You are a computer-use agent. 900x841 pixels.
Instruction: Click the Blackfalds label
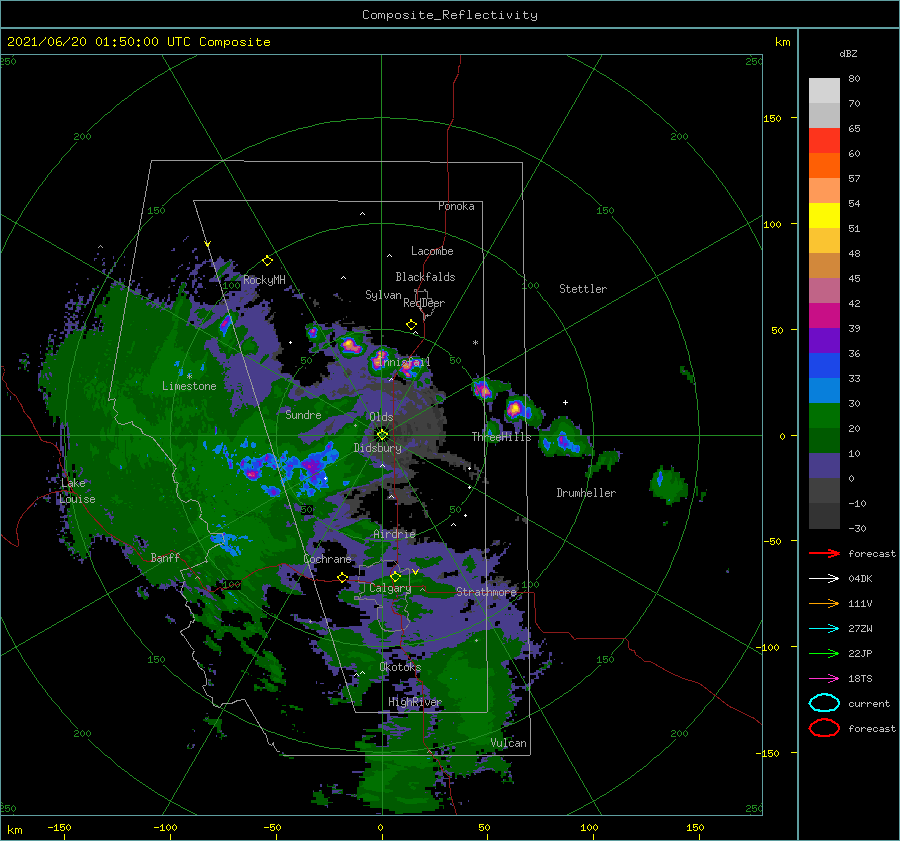pos(425,277)
